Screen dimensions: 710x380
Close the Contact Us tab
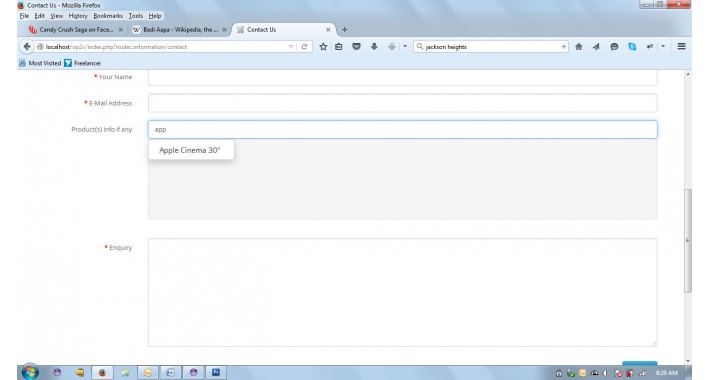pos(328,30)
